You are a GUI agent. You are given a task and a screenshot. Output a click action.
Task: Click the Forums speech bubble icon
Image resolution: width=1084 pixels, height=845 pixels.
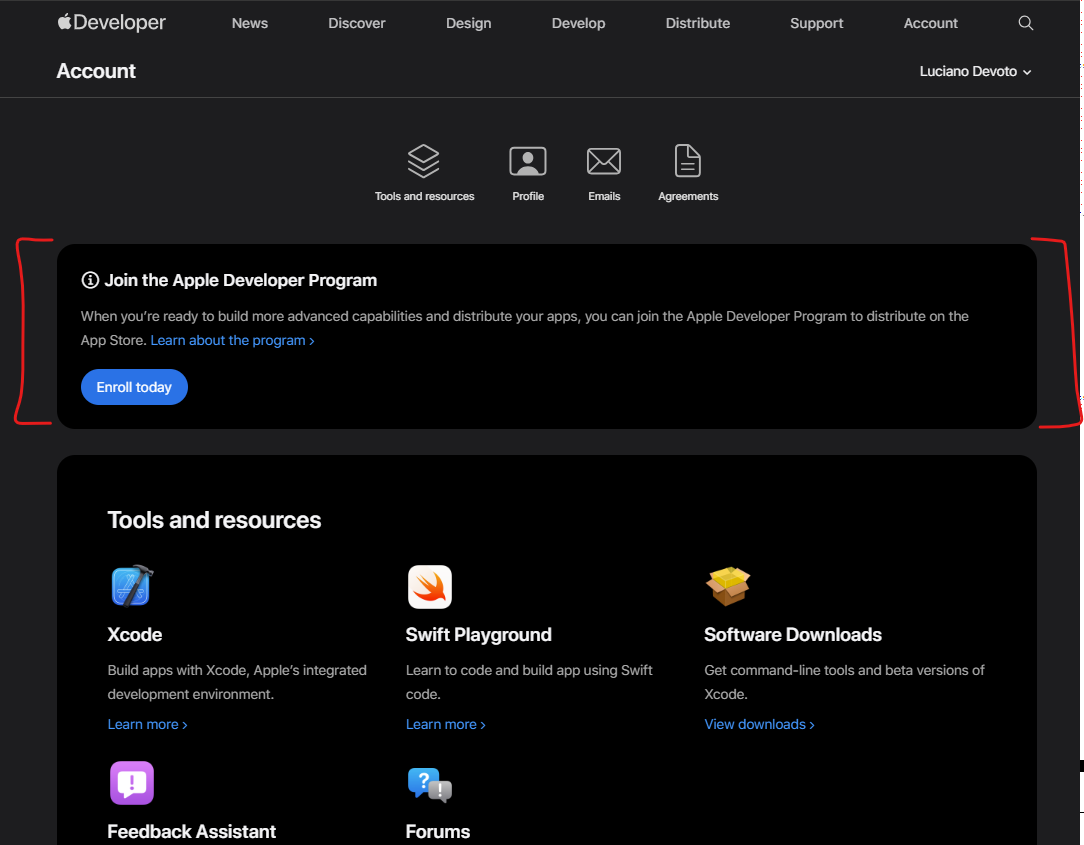pos(430,784)
